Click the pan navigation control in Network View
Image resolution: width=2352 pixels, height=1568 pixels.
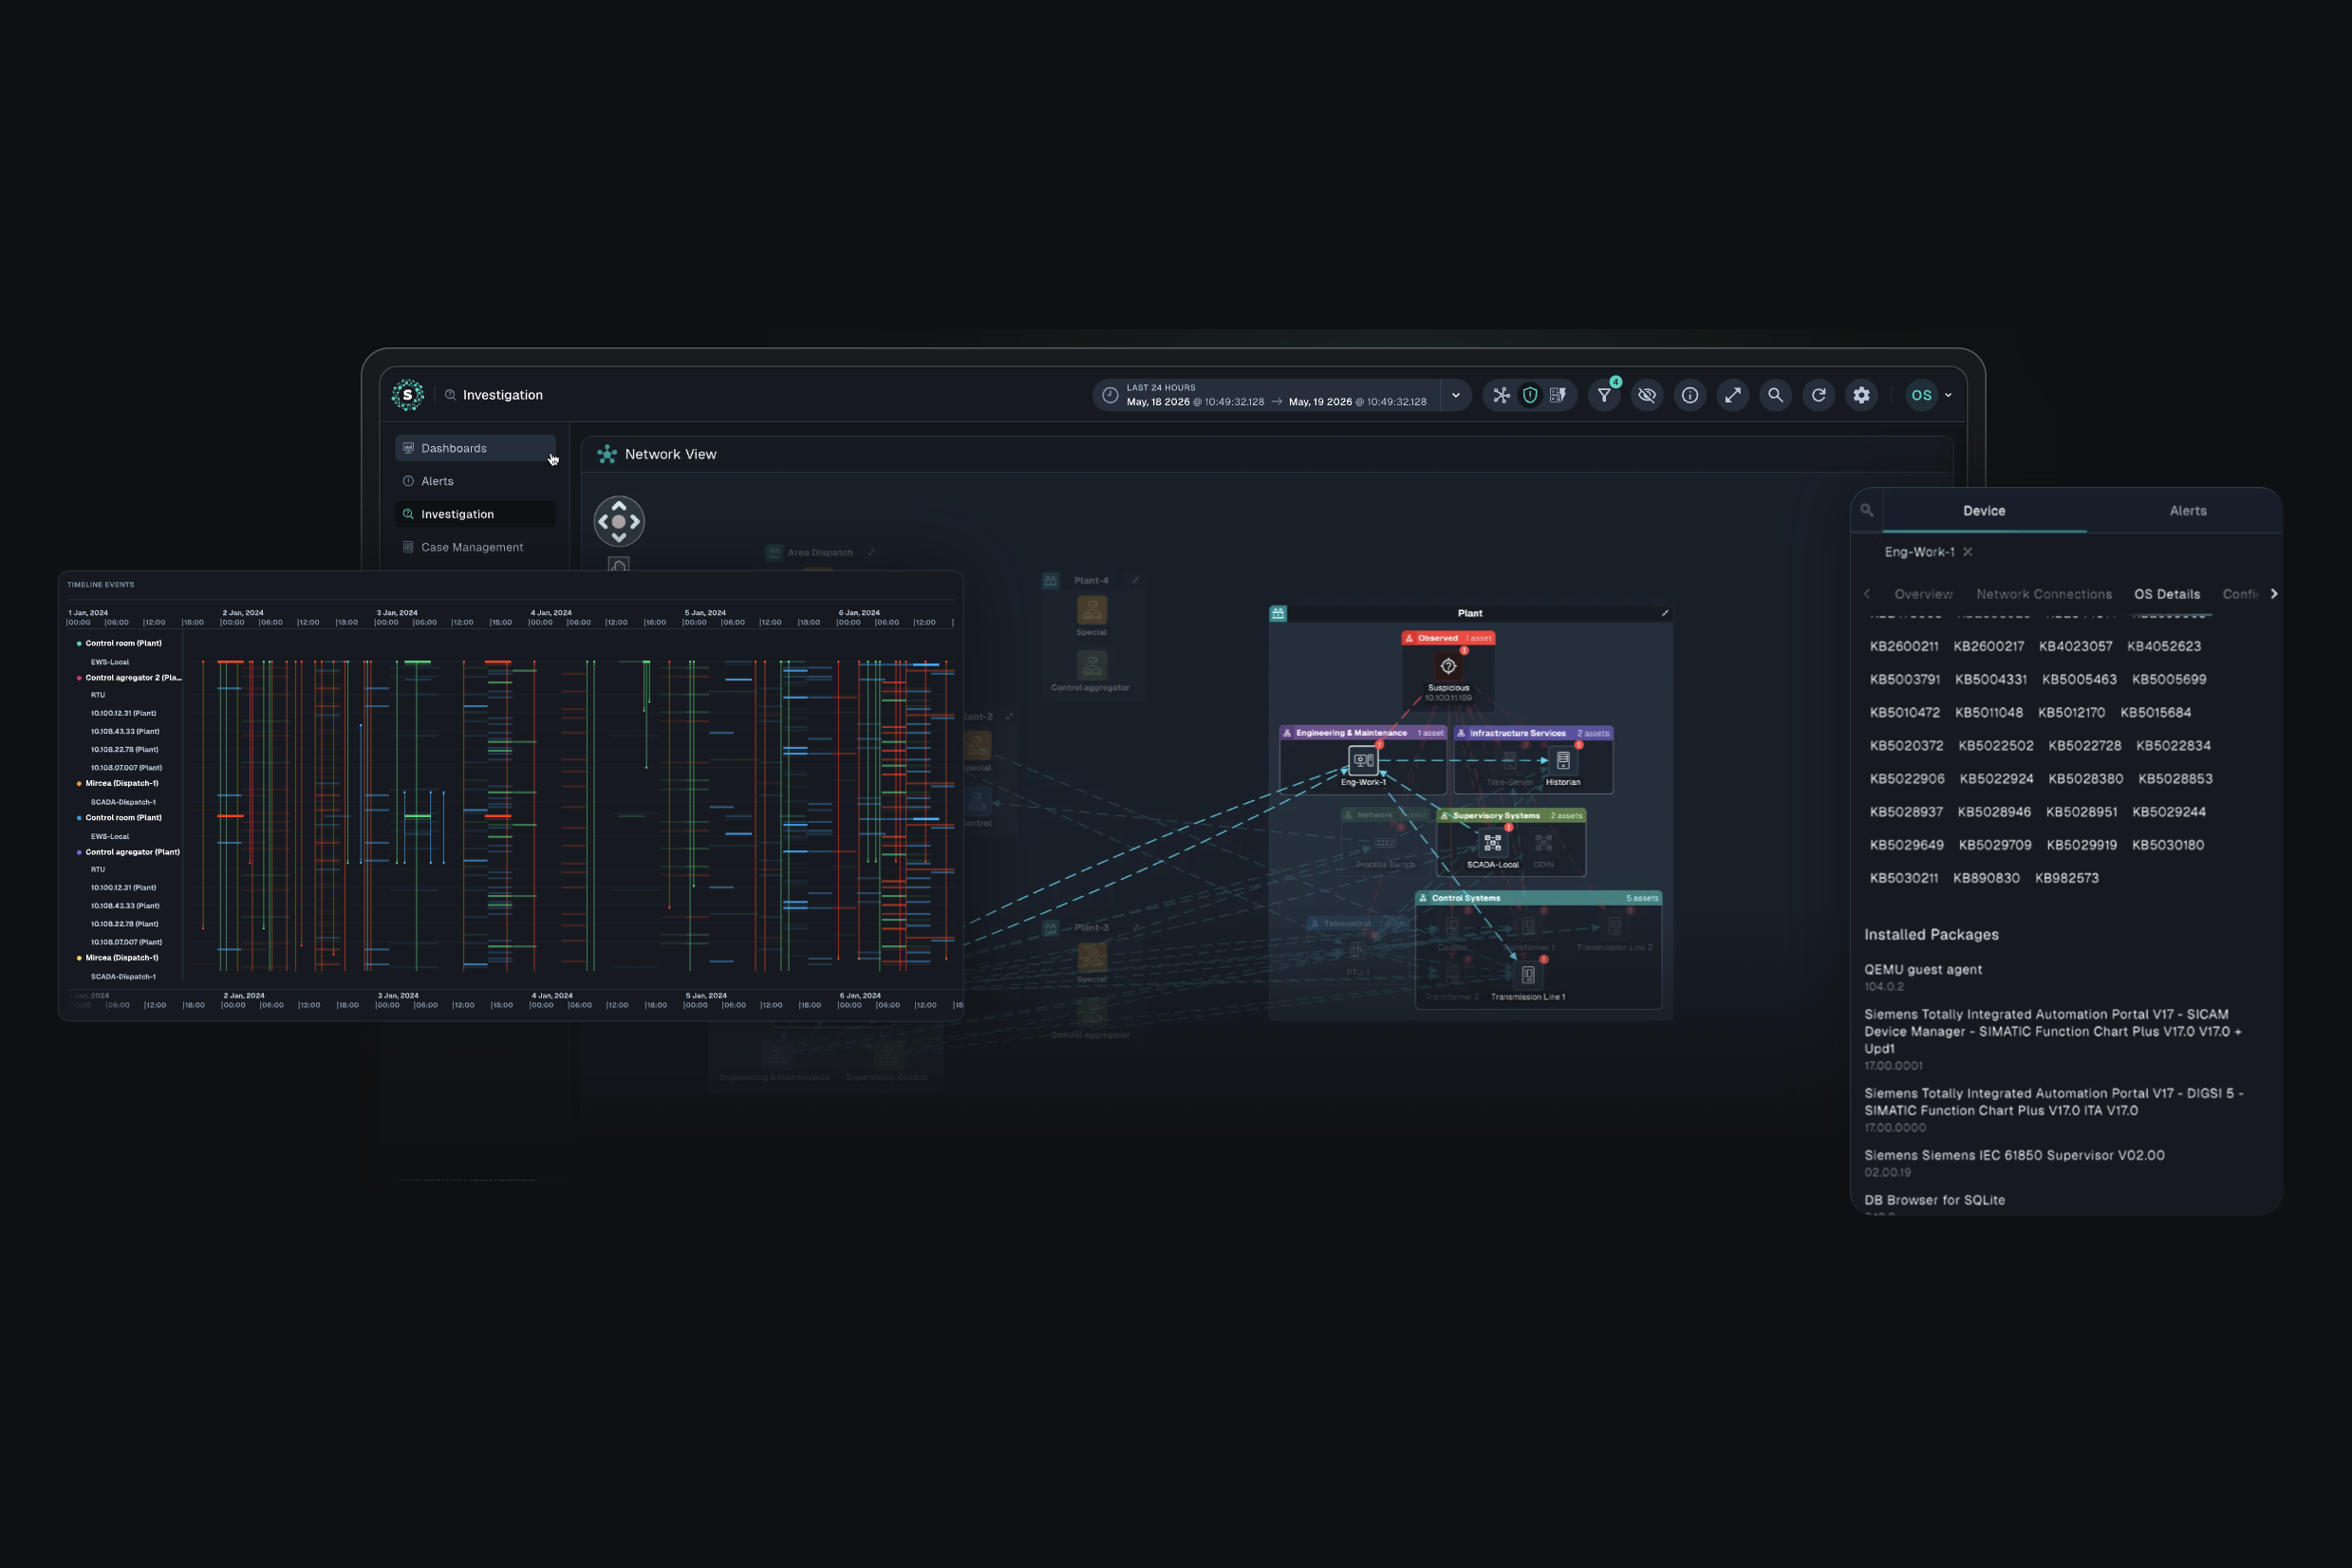pos(619,521)
